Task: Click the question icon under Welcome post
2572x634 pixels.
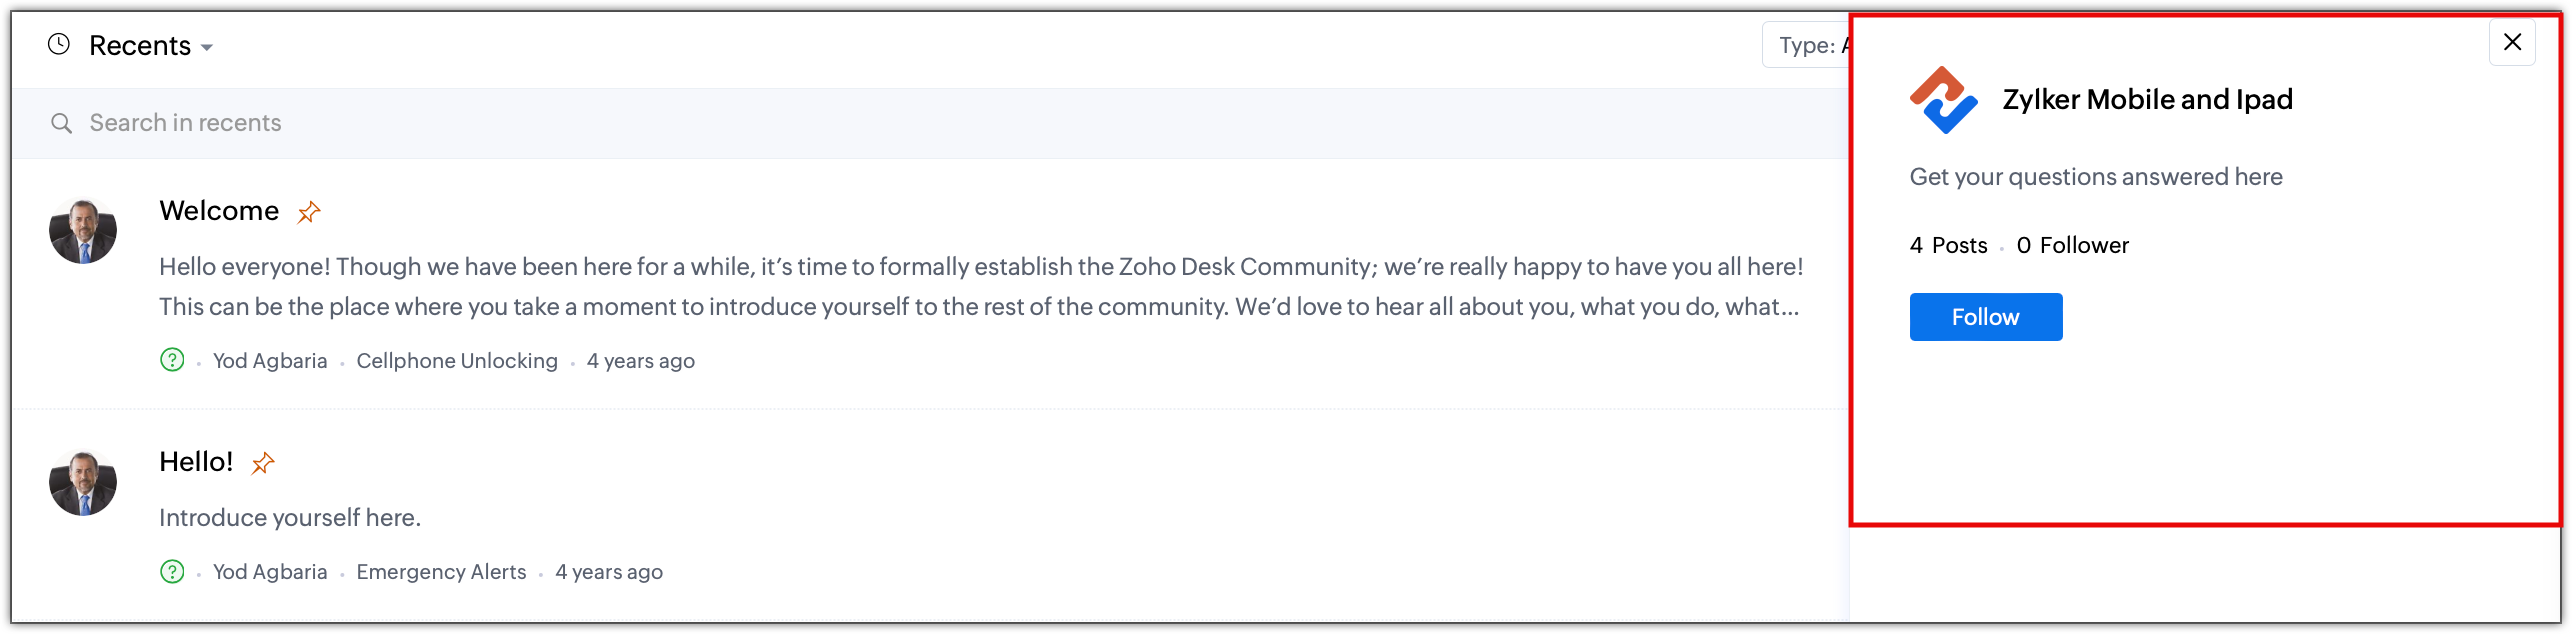Action: pos(172,360)
